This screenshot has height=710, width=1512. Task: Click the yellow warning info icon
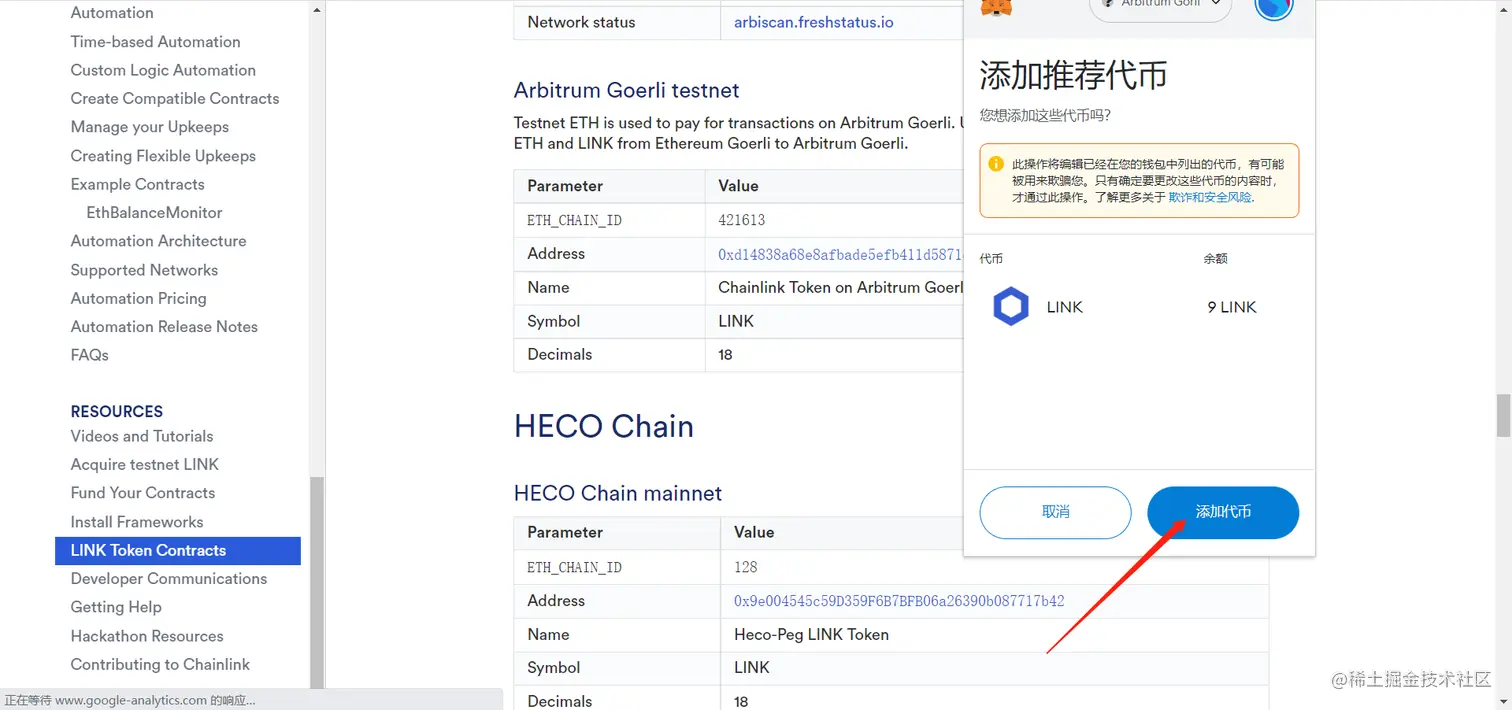tap(995, 164)
